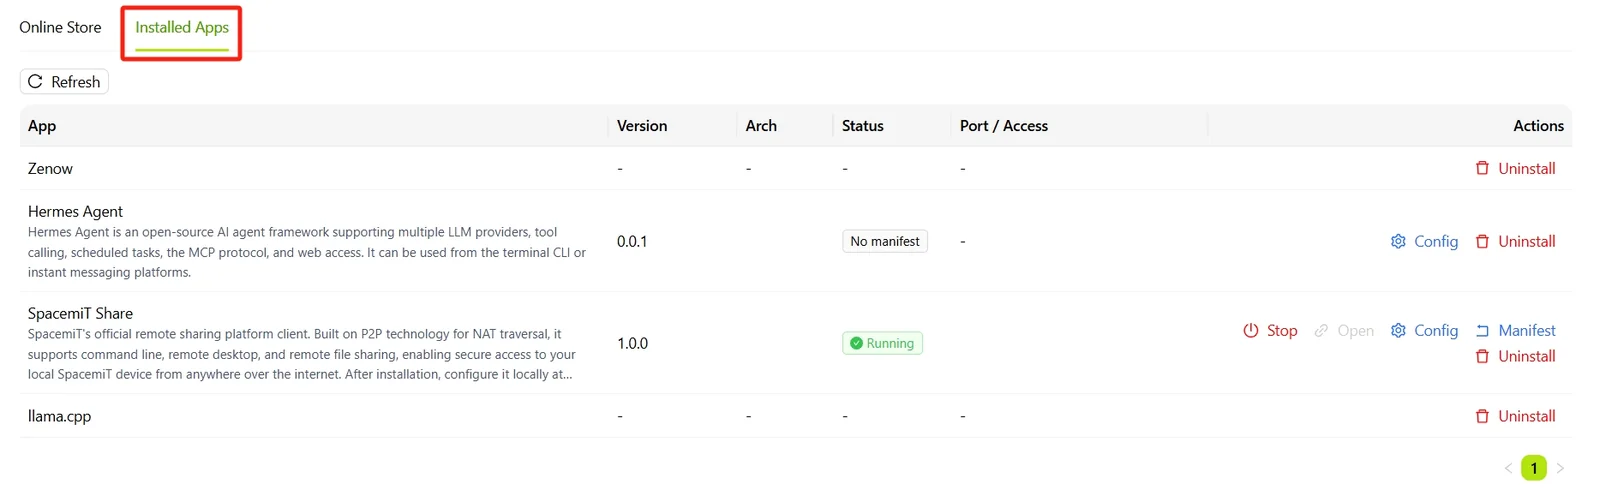Click trash icon in SpacemiT Share row
The width and height of the screenshot is (1600, 502).
1482,356
